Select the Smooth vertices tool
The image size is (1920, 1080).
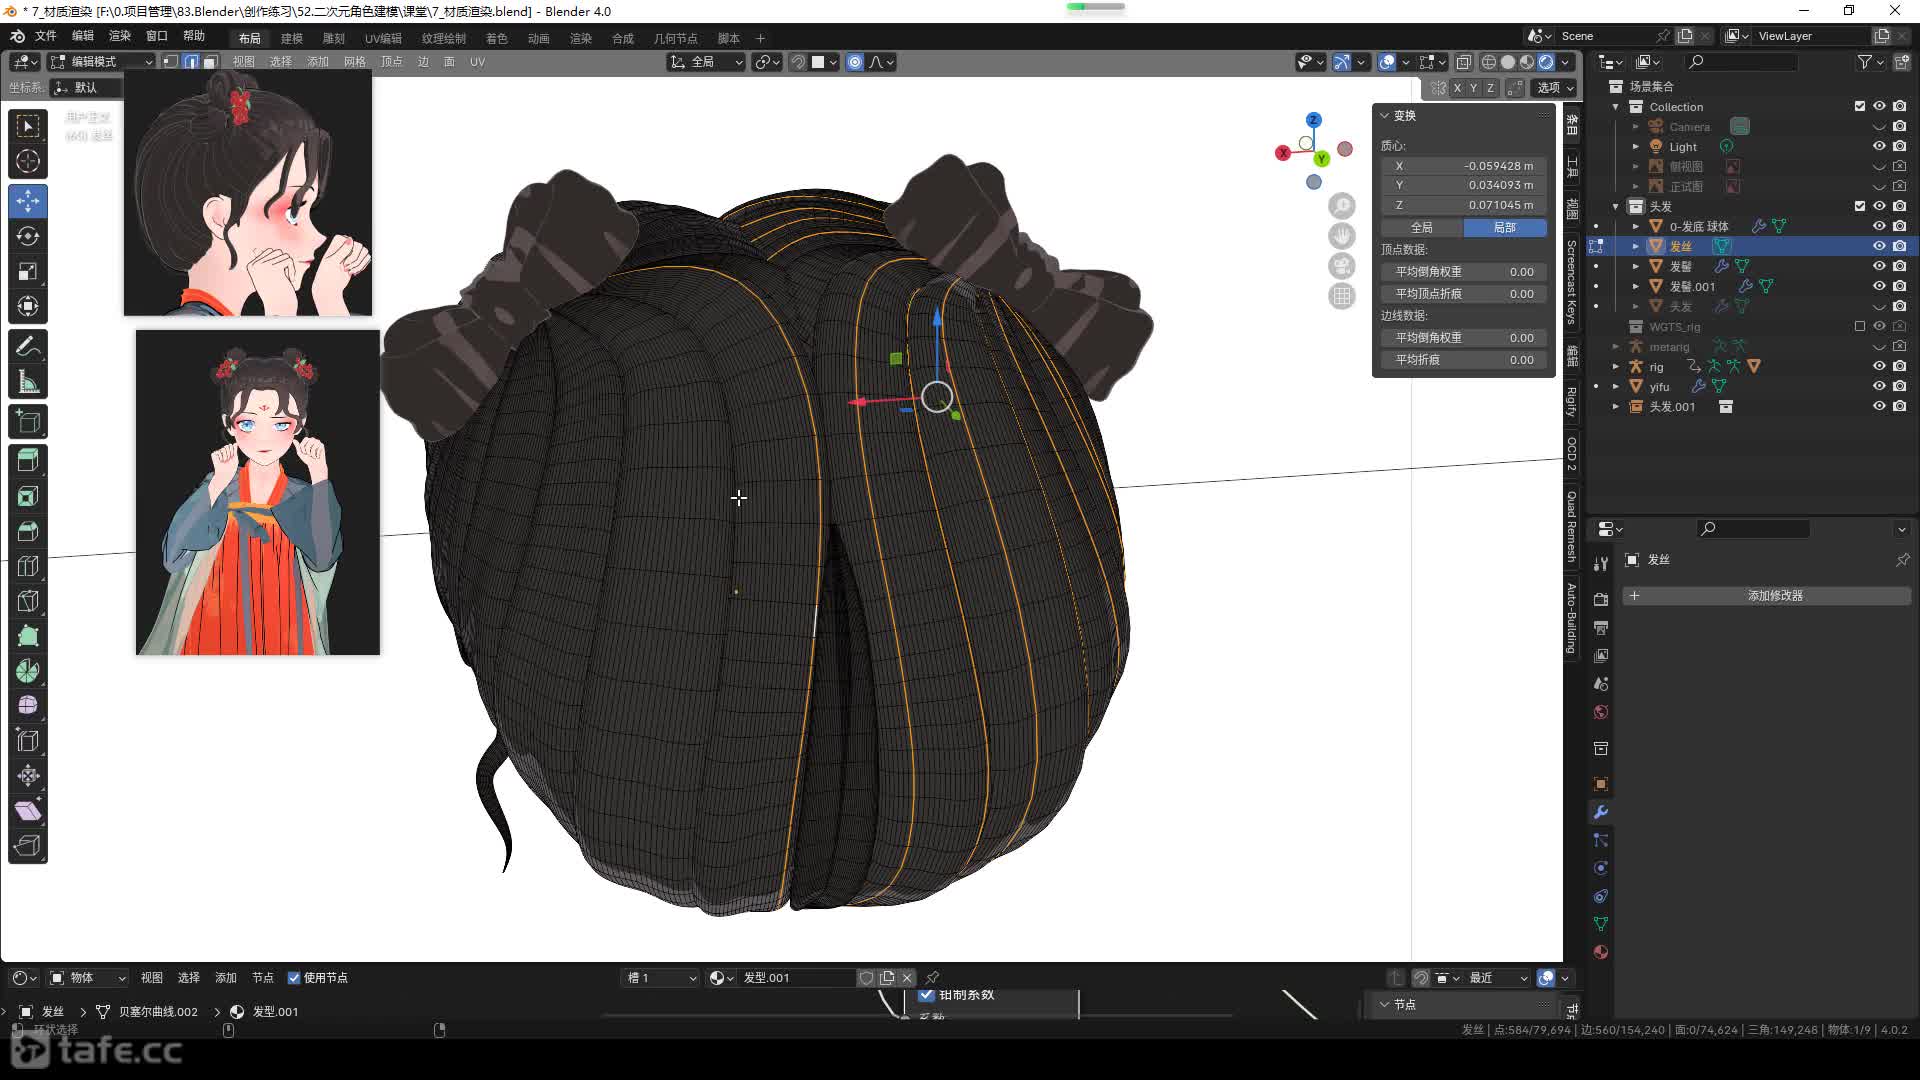(x=28, y=706)
